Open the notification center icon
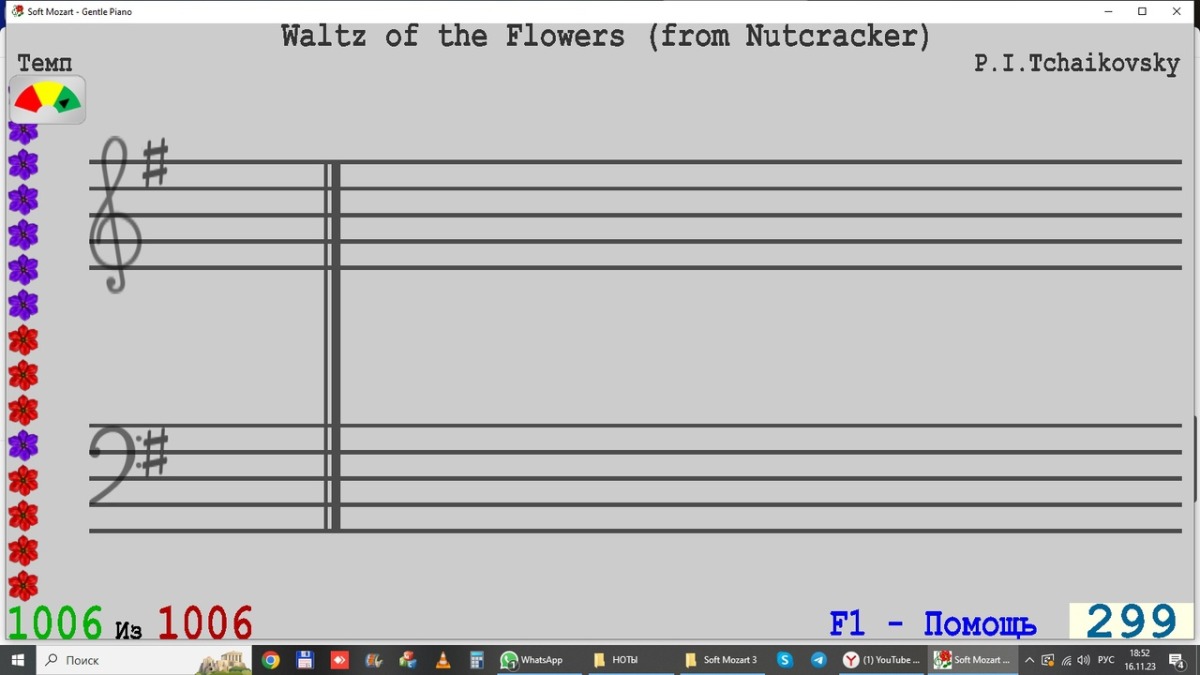The image size is (1200, 675). point(1177,660)
